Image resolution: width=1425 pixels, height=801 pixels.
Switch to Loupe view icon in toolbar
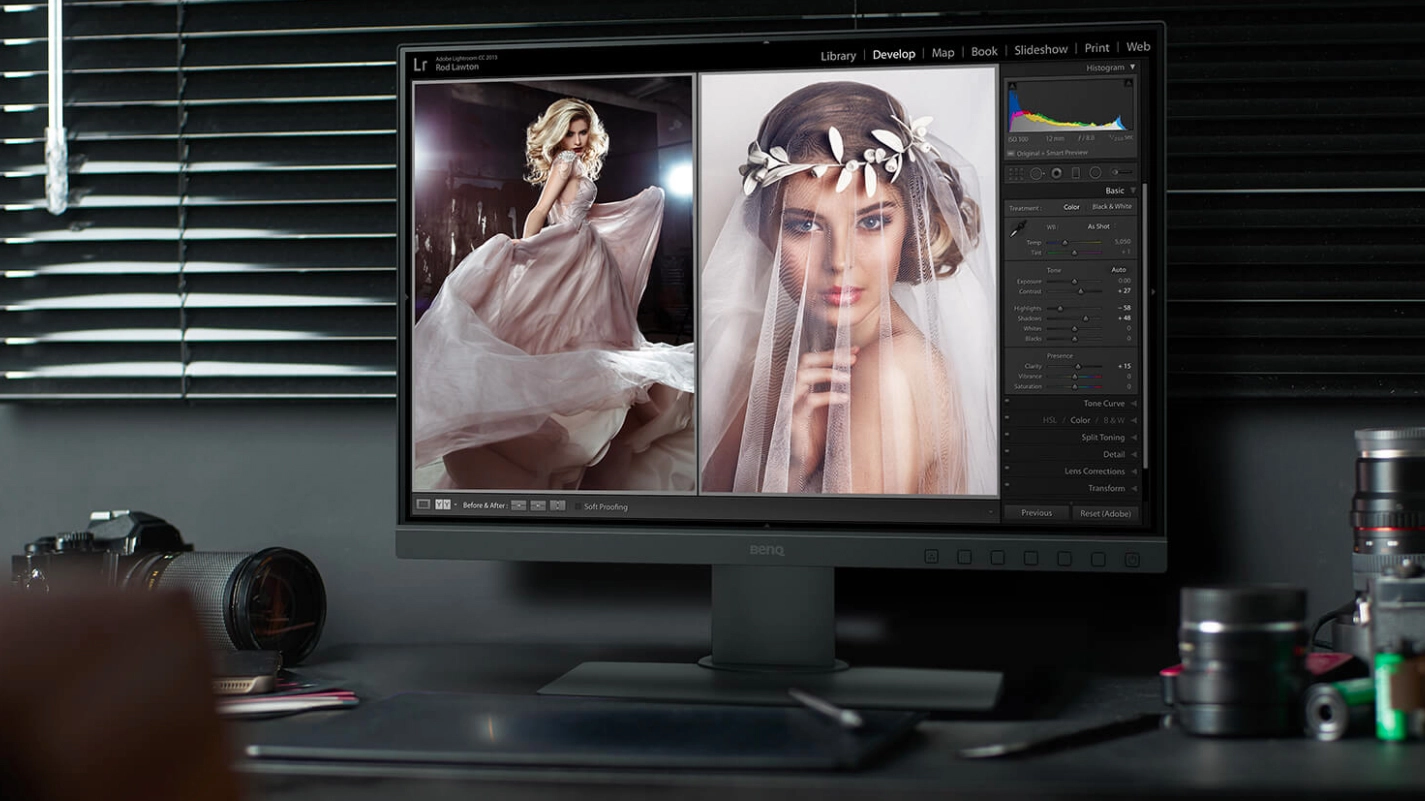pyautogui.click(x=423, y=505)
